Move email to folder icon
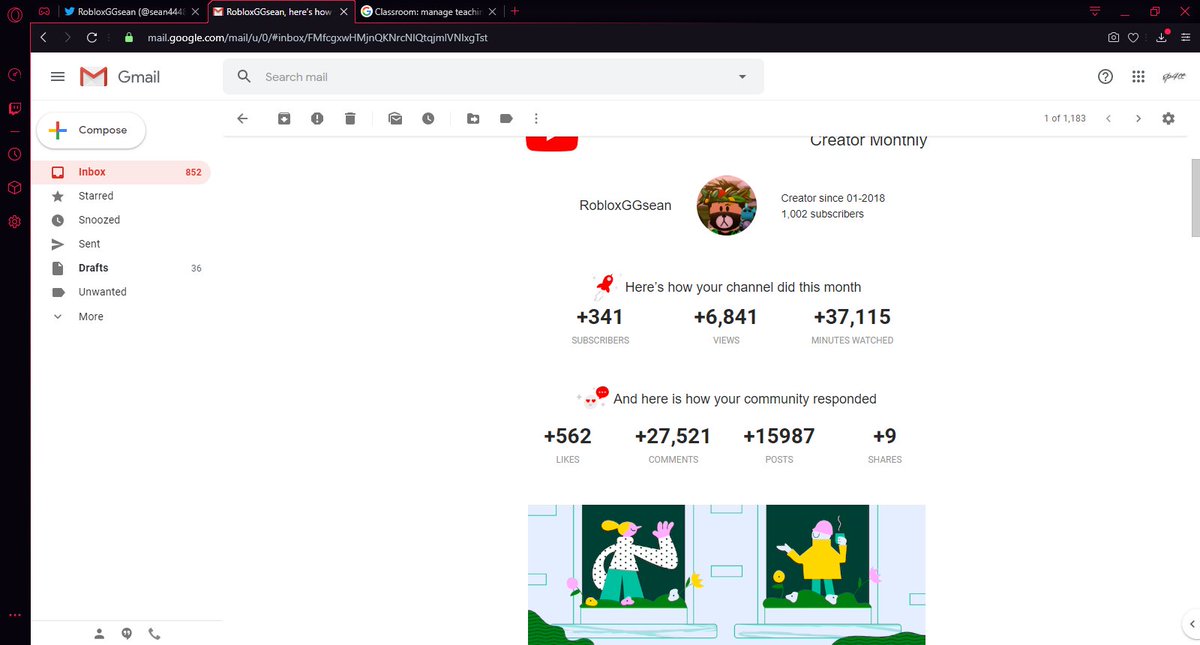Screen dimensions: 1200x645 (x=473, y=119)
